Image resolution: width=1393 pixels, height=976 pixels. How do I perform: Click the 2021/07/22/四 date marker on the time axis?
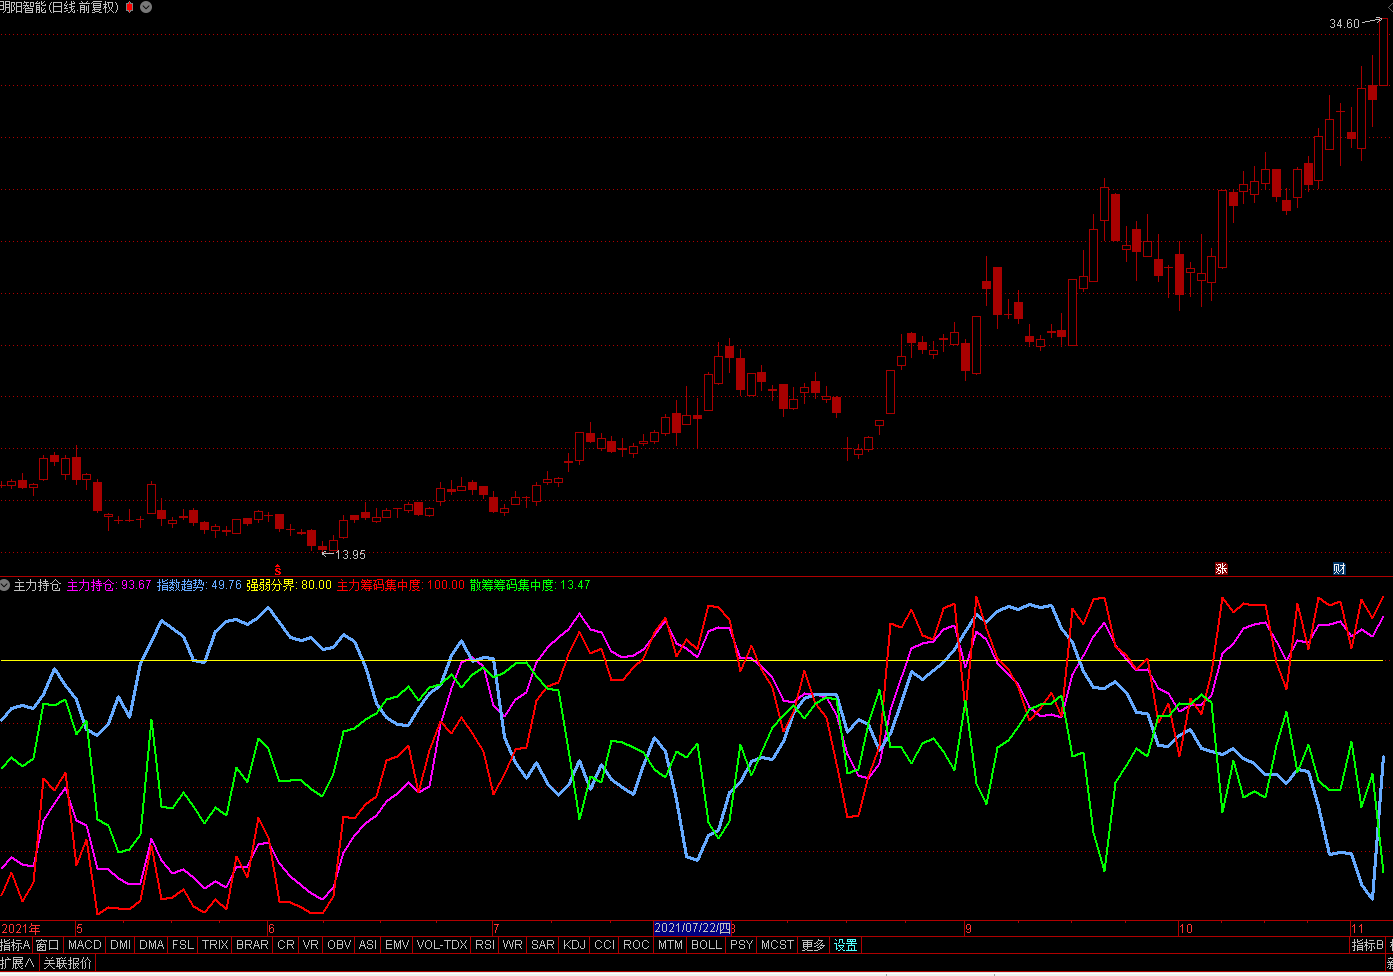pos(693,928)
